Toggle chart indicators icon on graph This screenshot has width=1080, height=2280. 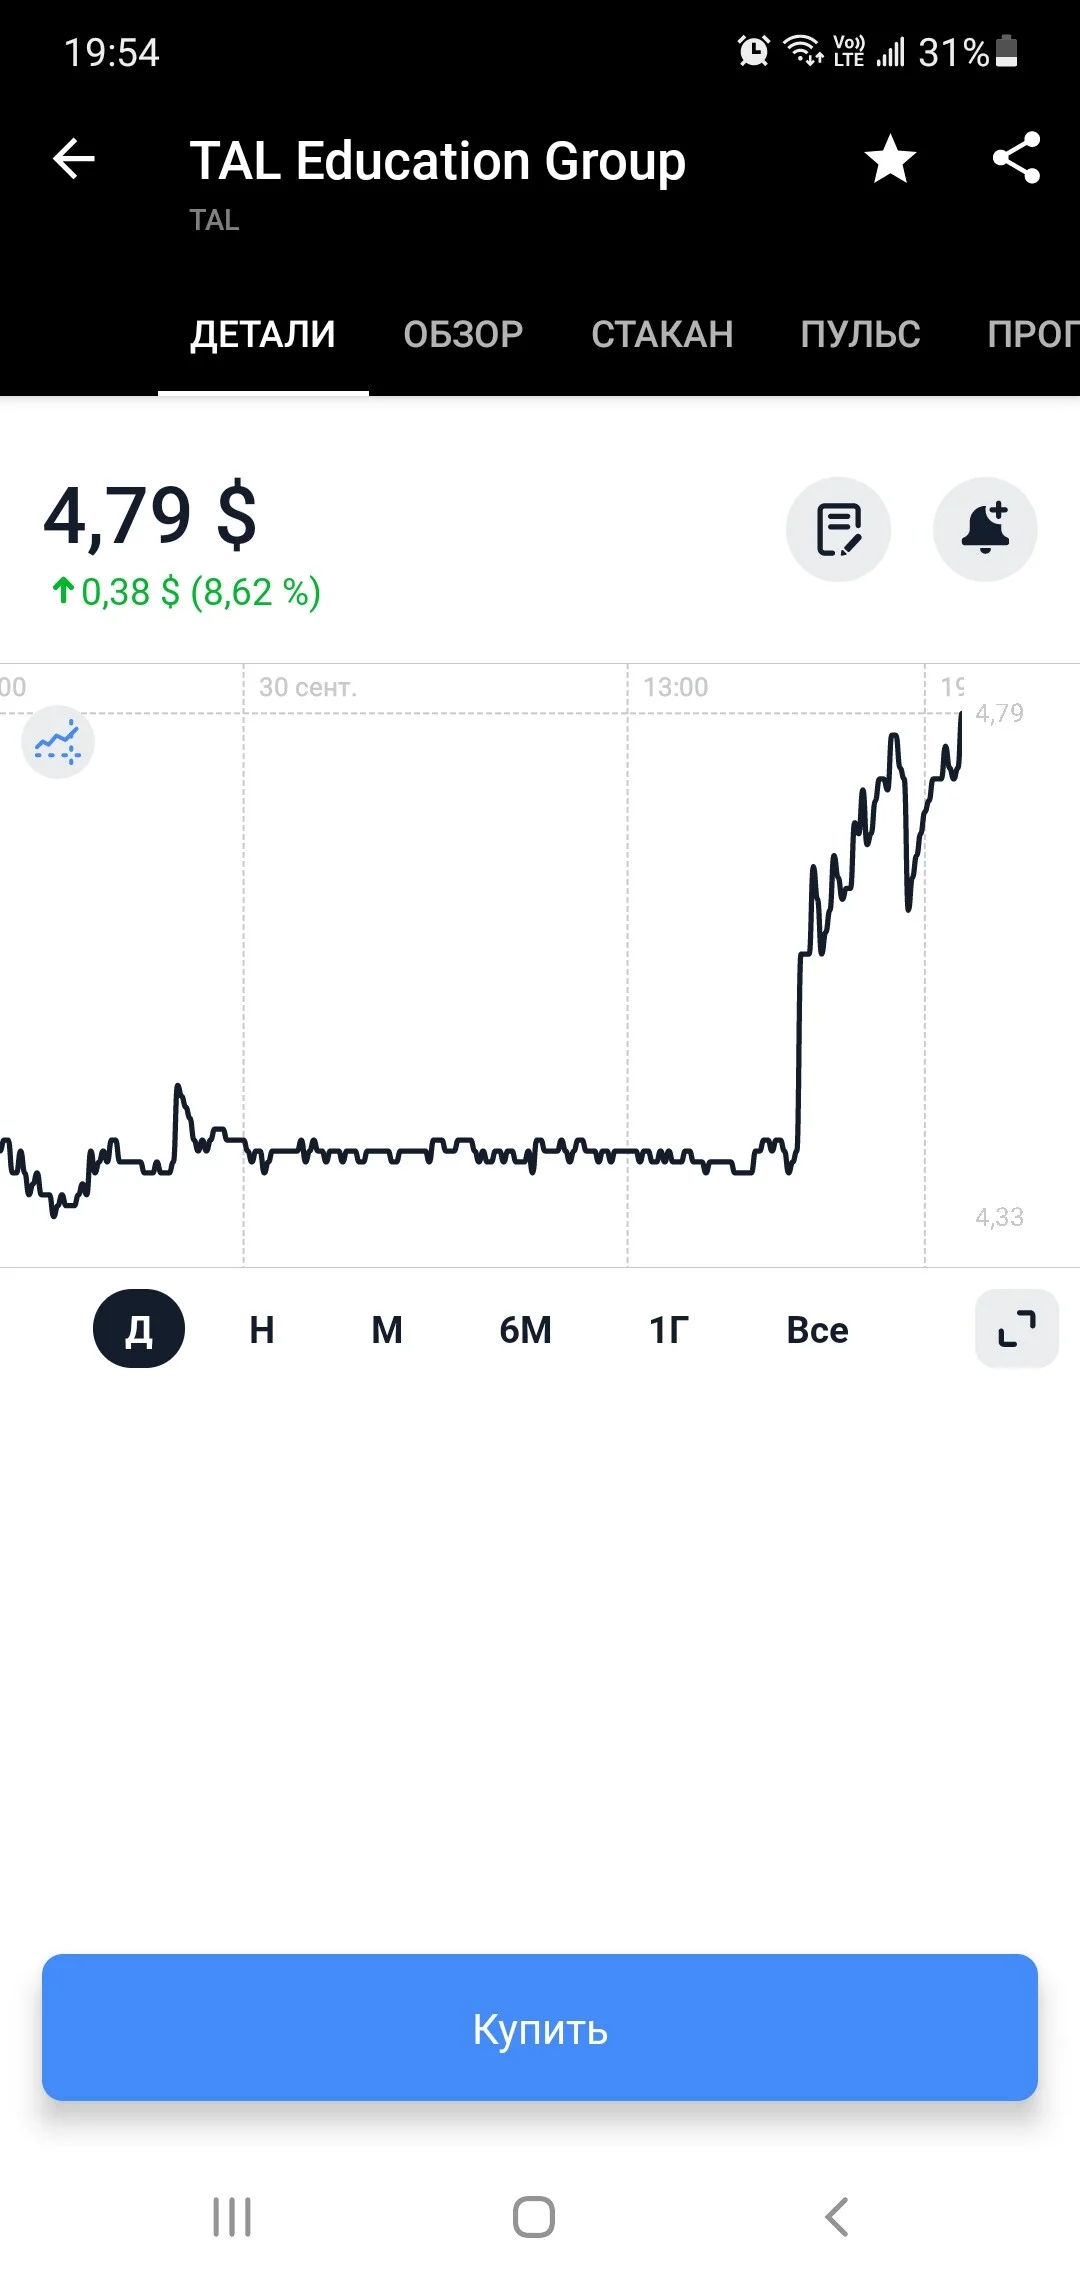coord(58,743)
